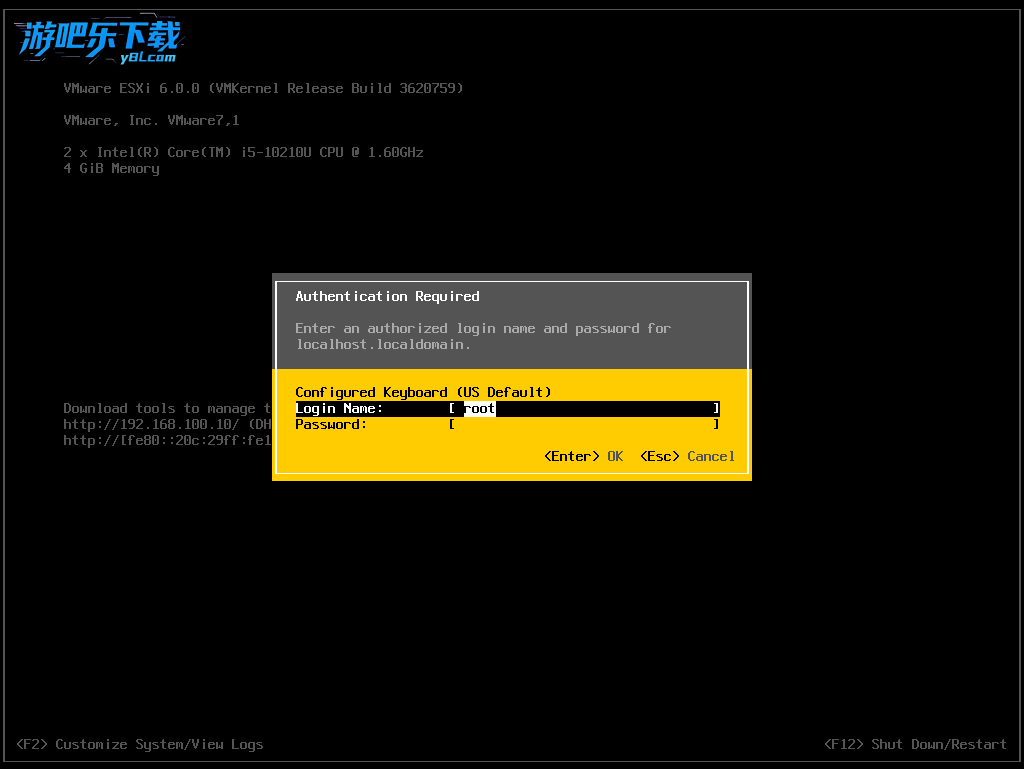Click the 'Enter an authorized login name' prompt
The width and height of the screenshot is (1024, 769).
[x=483, y=328]
